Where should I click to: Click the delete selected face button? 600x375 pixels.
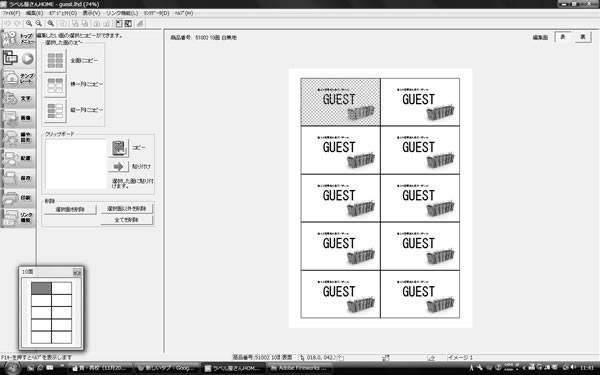[x=70, y=209]
